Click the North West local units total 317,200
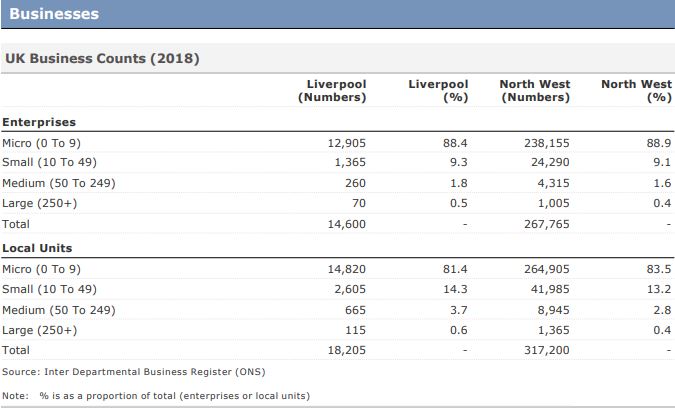The height and width of the screenshot is (419, 675). (x=547, y=351)
